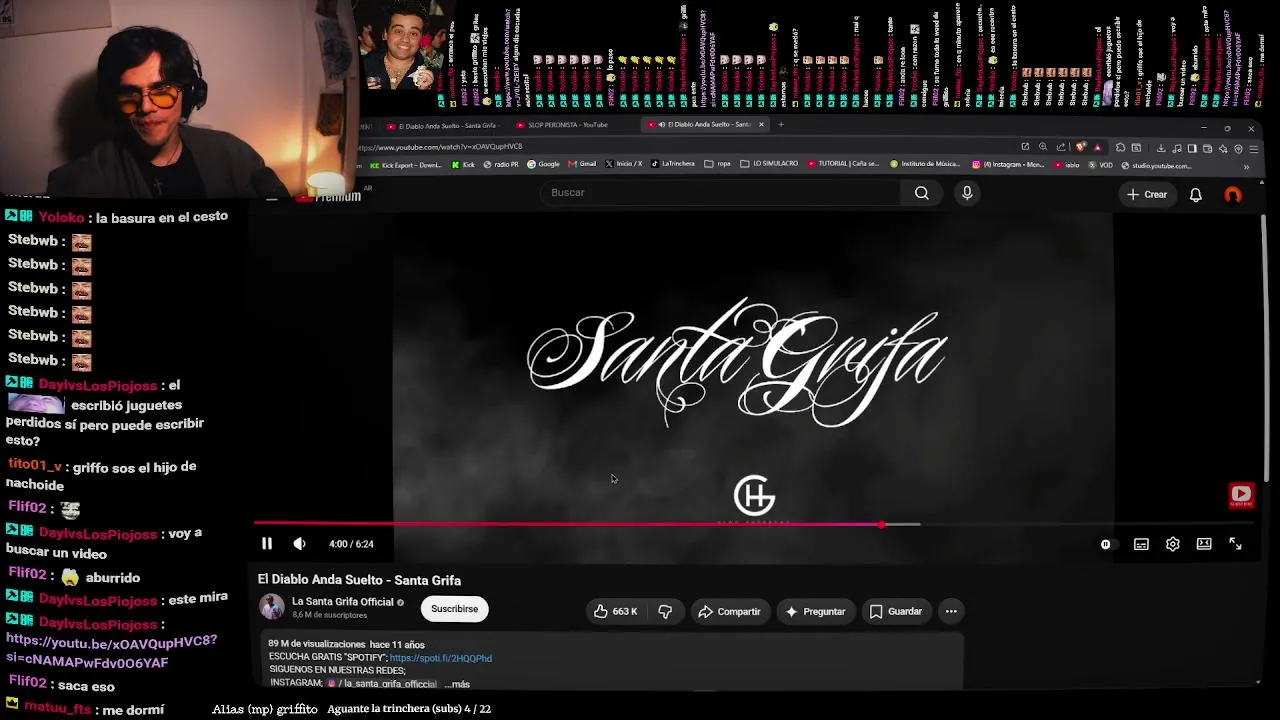Viewport: 1280px width, 720px height.
Task: Show more bookmarks with the chevron
Action: 1246,167
